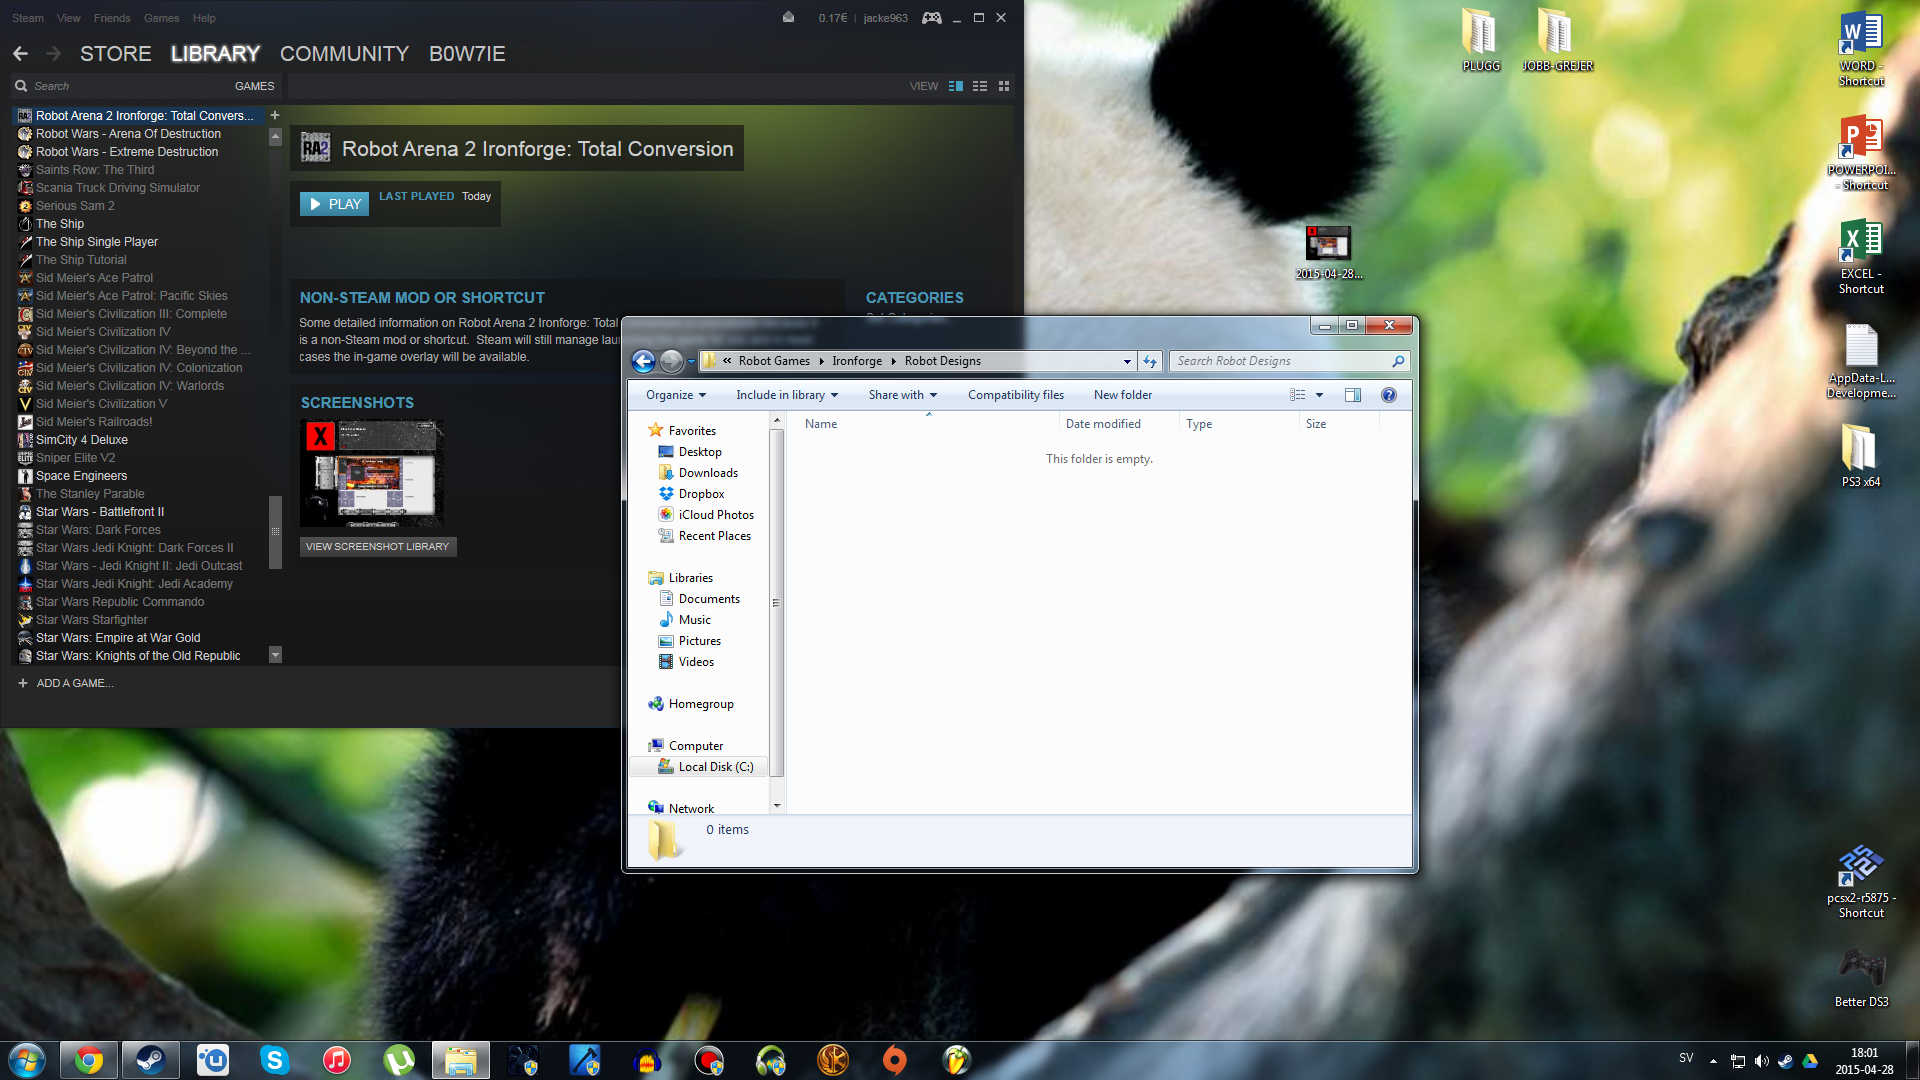Click the Steam PLAY button

click(334, 204)
